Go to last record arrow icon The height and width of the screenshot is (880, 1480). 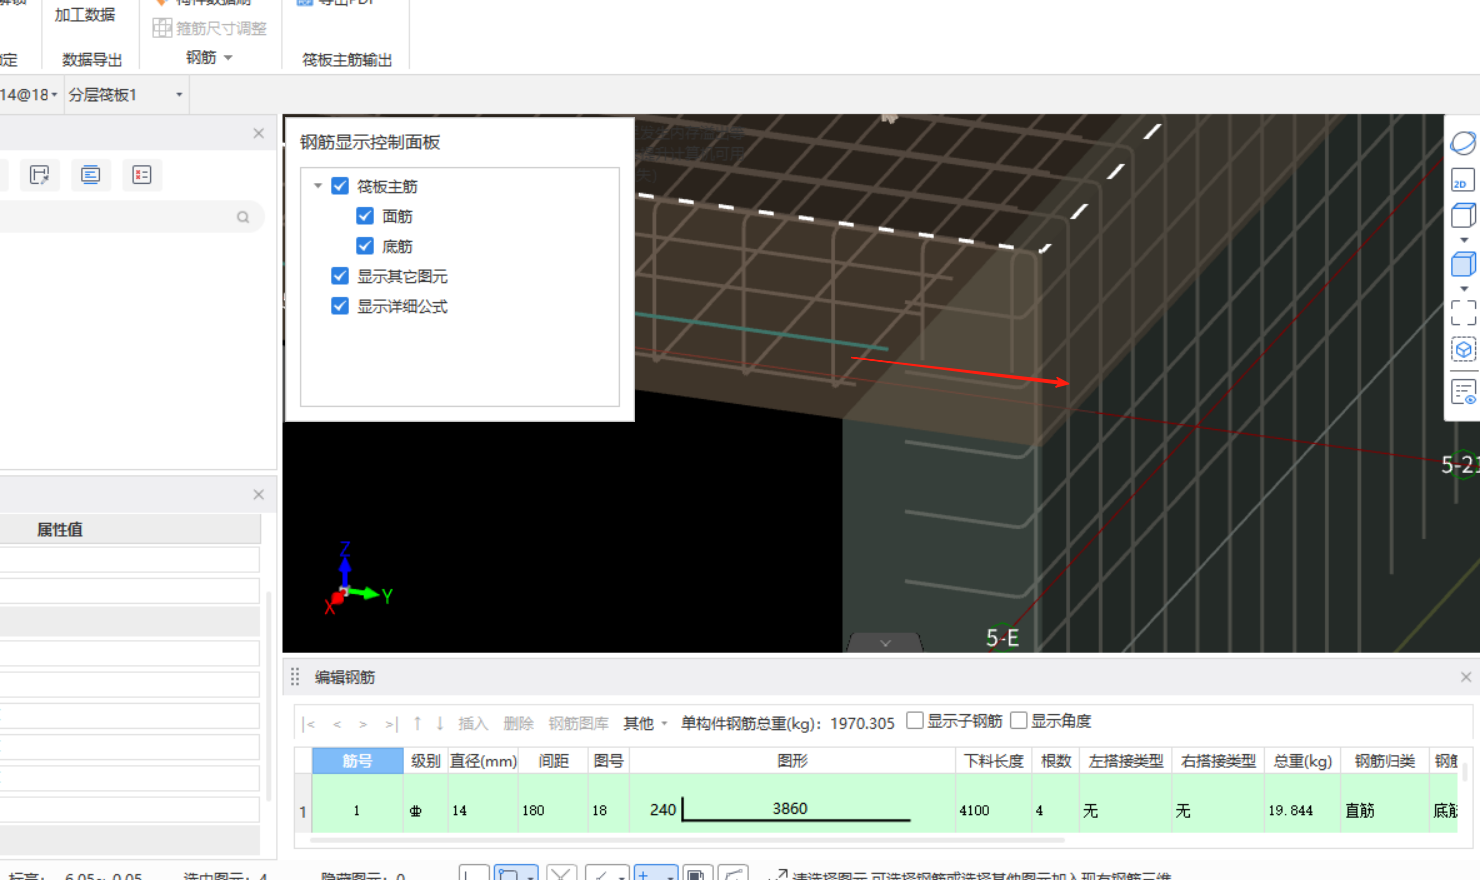(391, 724)
